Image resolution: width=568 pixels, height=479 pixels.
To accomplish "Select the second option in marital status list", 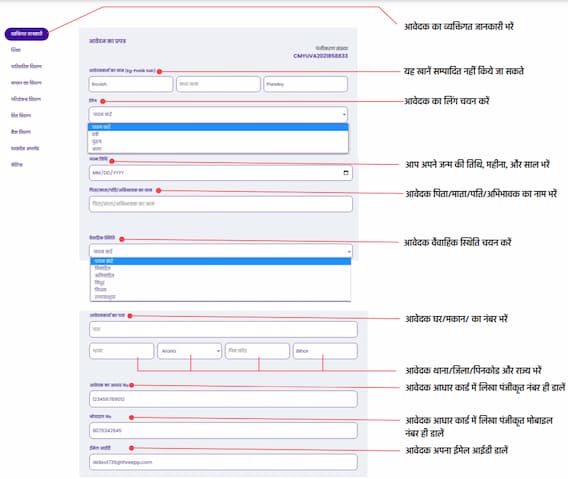I will point(220,268).
